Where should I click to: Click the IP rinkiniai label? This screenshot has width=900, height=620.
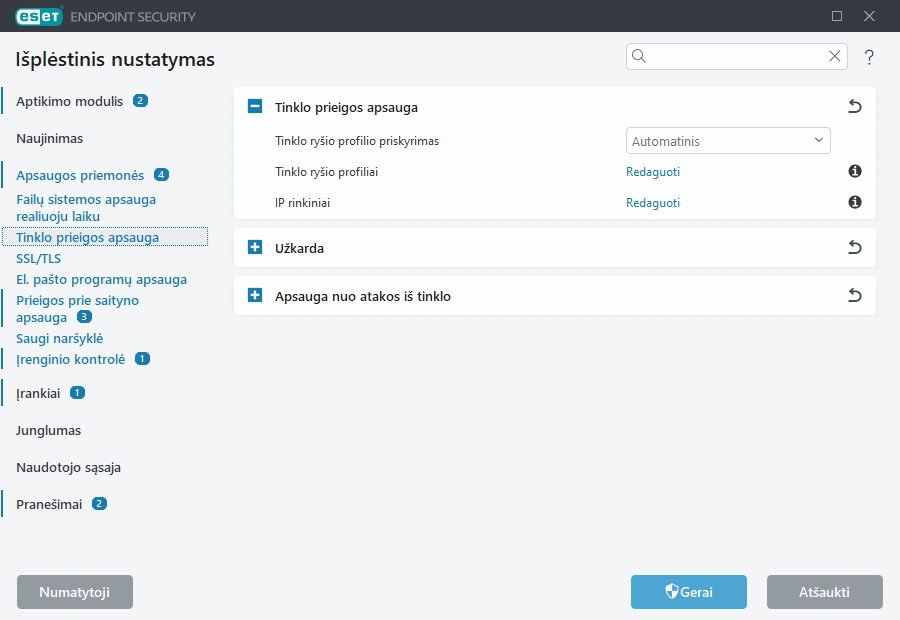(x=302, y=203)
